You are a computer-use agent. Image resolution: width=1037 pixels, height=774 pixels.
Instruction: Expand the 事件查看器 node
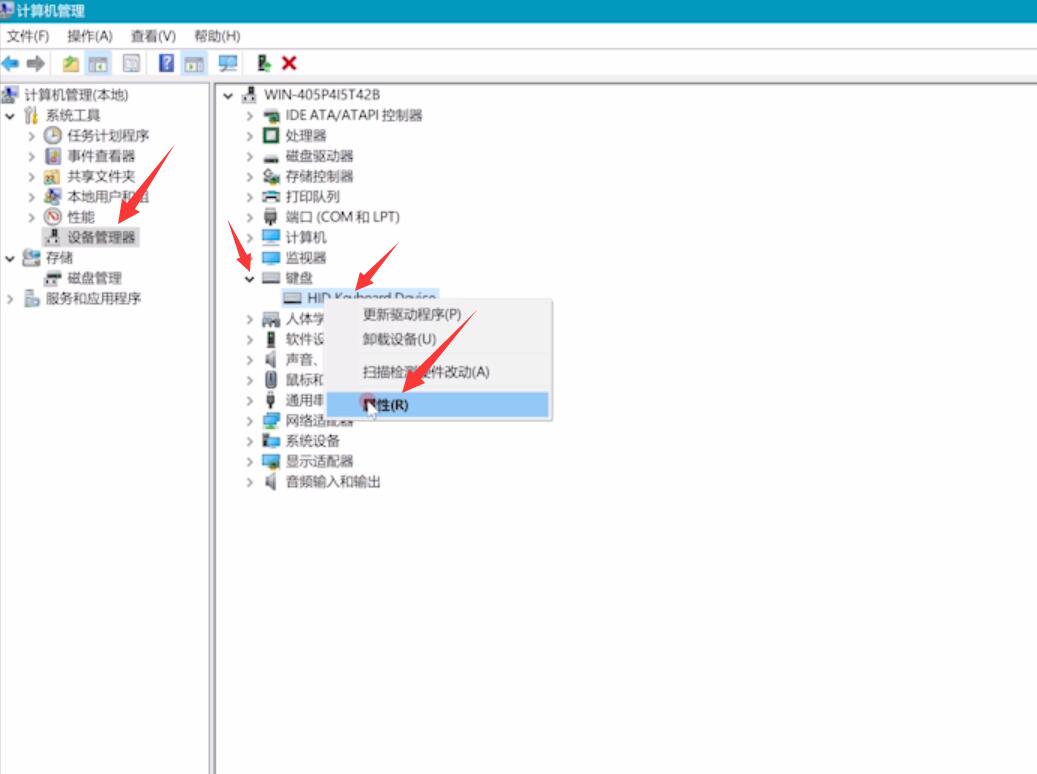click(x=31, y=157)
